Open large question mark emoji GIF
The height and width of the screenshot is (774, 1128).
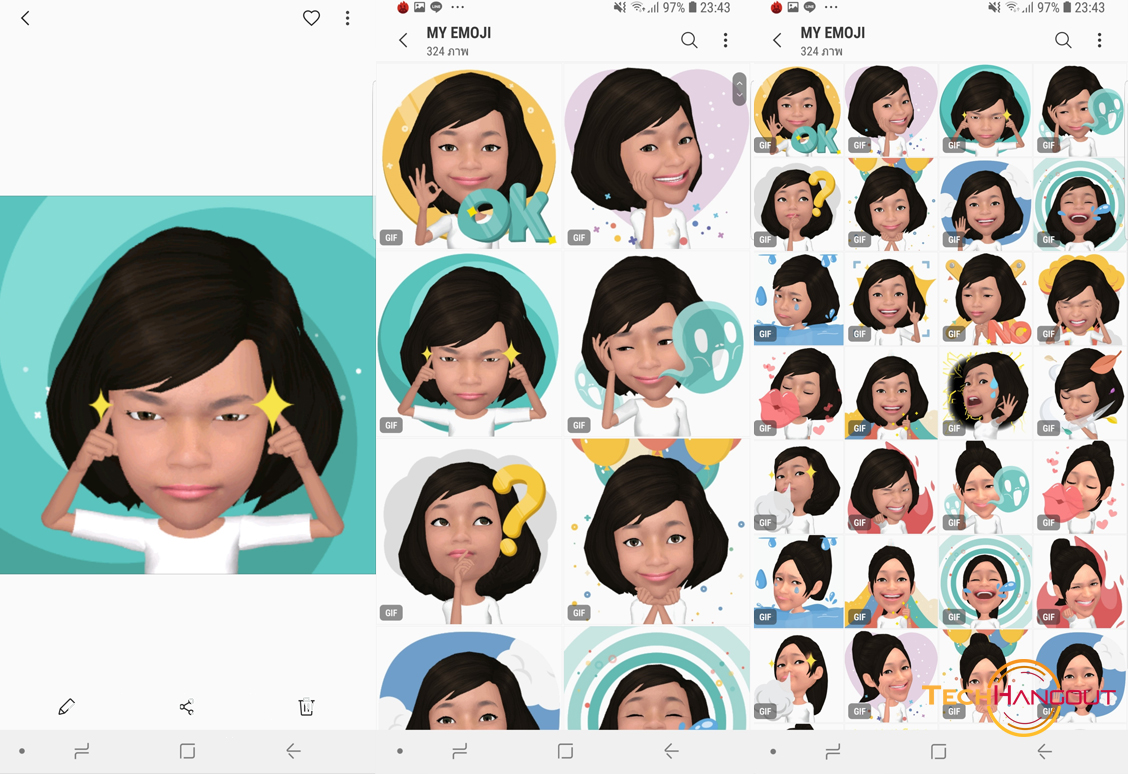coord(468,532)
